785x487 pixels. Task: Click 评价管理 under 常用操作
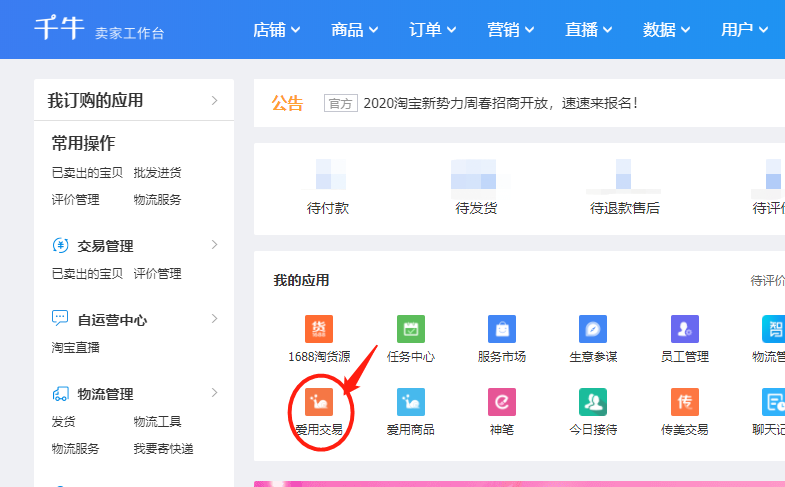point(75,200)
